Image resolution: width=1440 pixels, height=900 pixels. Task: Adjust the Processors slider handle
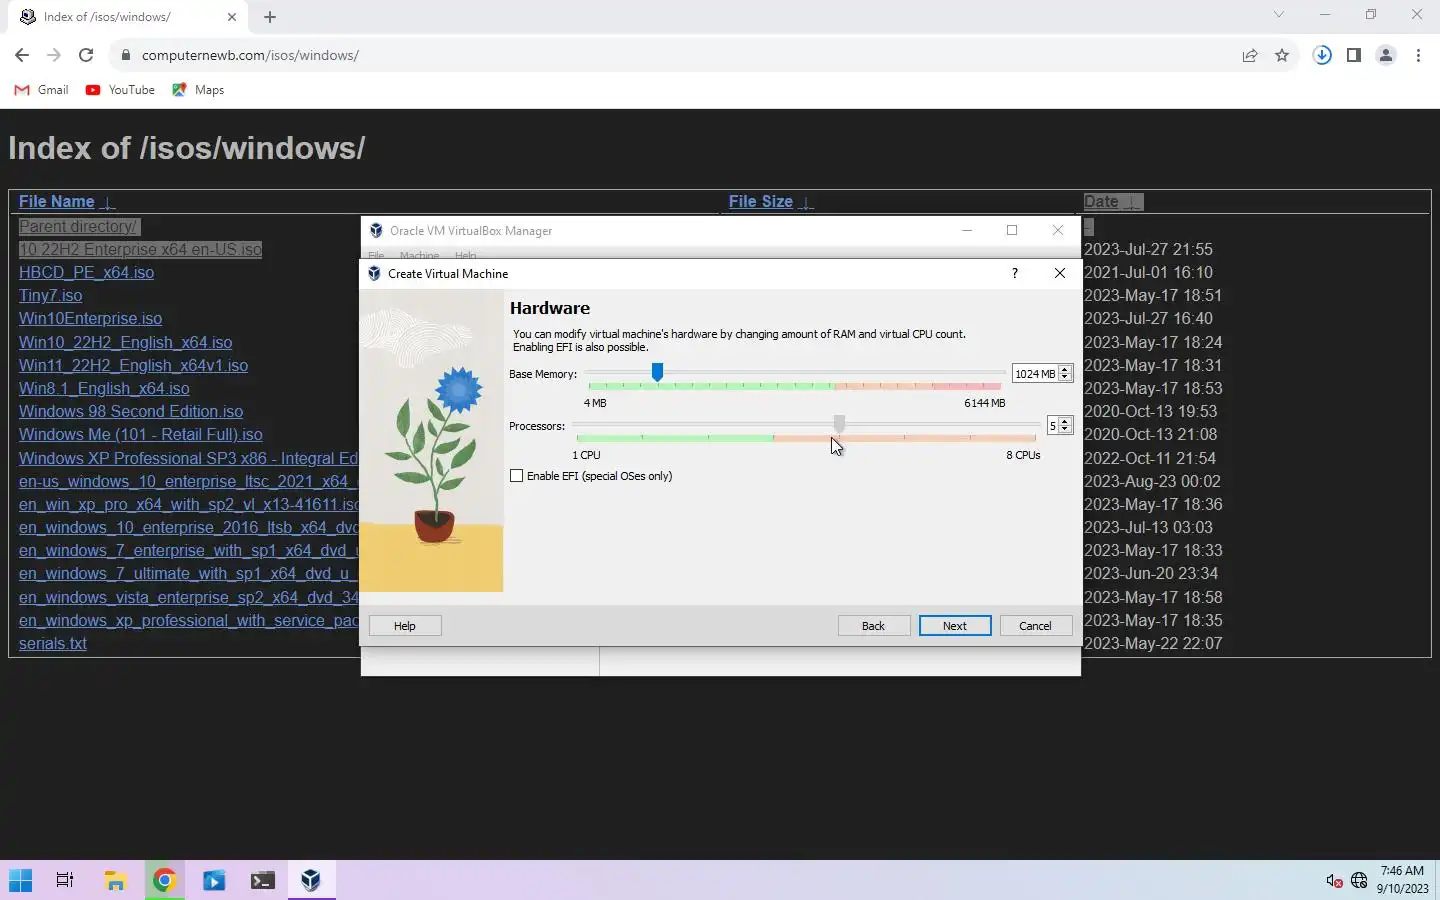point(839,424)
